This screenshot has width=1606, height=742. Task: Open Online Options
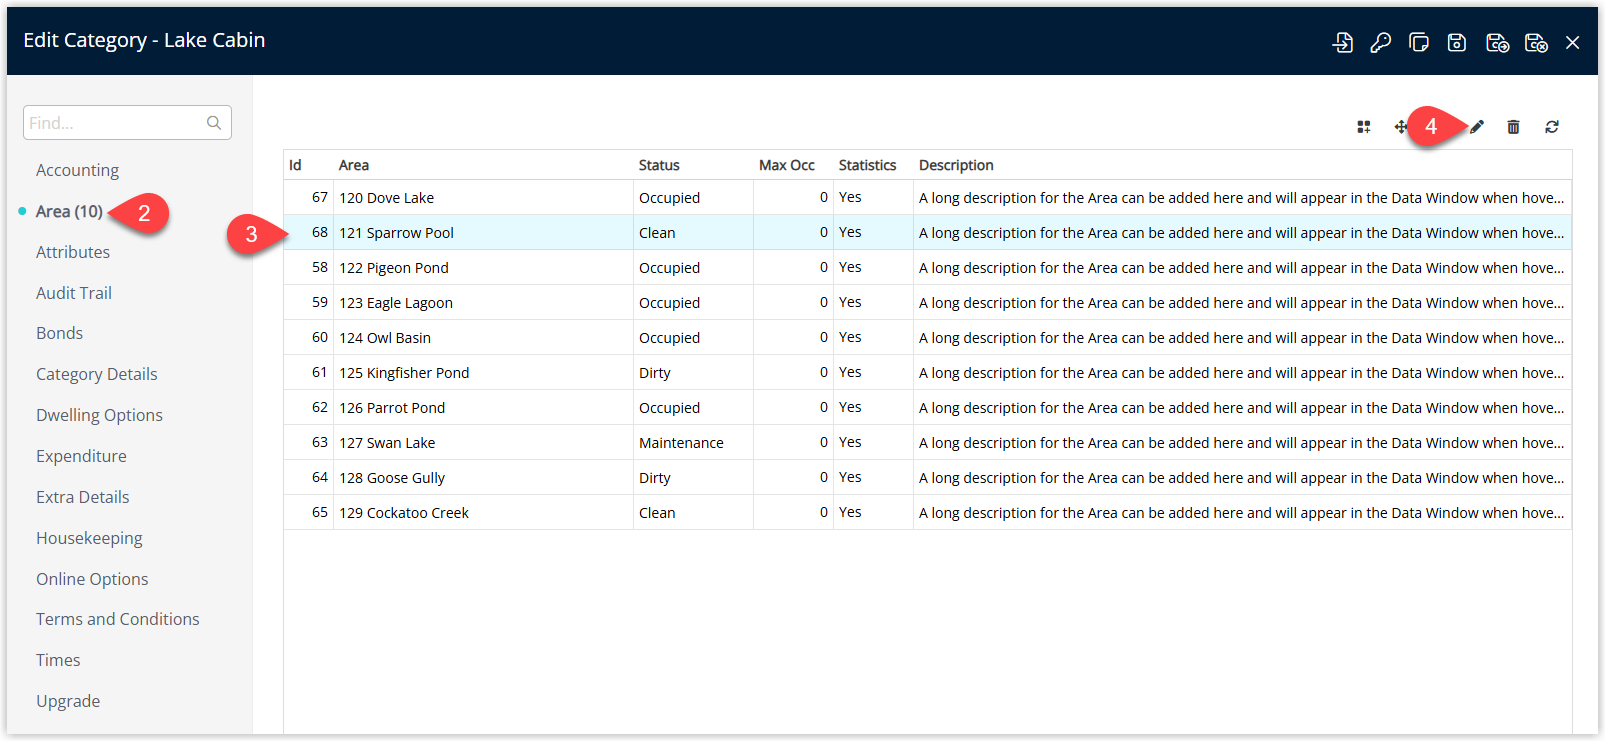[92, 579]
